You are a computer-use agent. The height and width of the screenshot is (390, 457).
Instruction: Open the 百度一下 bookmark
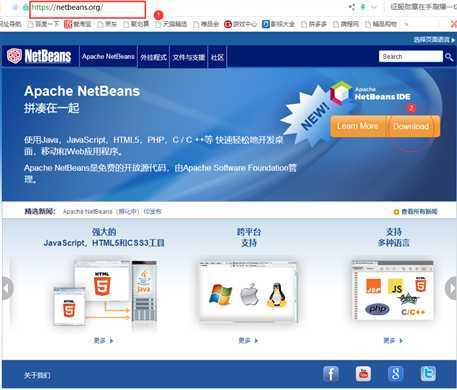click(x=43, y=24)
